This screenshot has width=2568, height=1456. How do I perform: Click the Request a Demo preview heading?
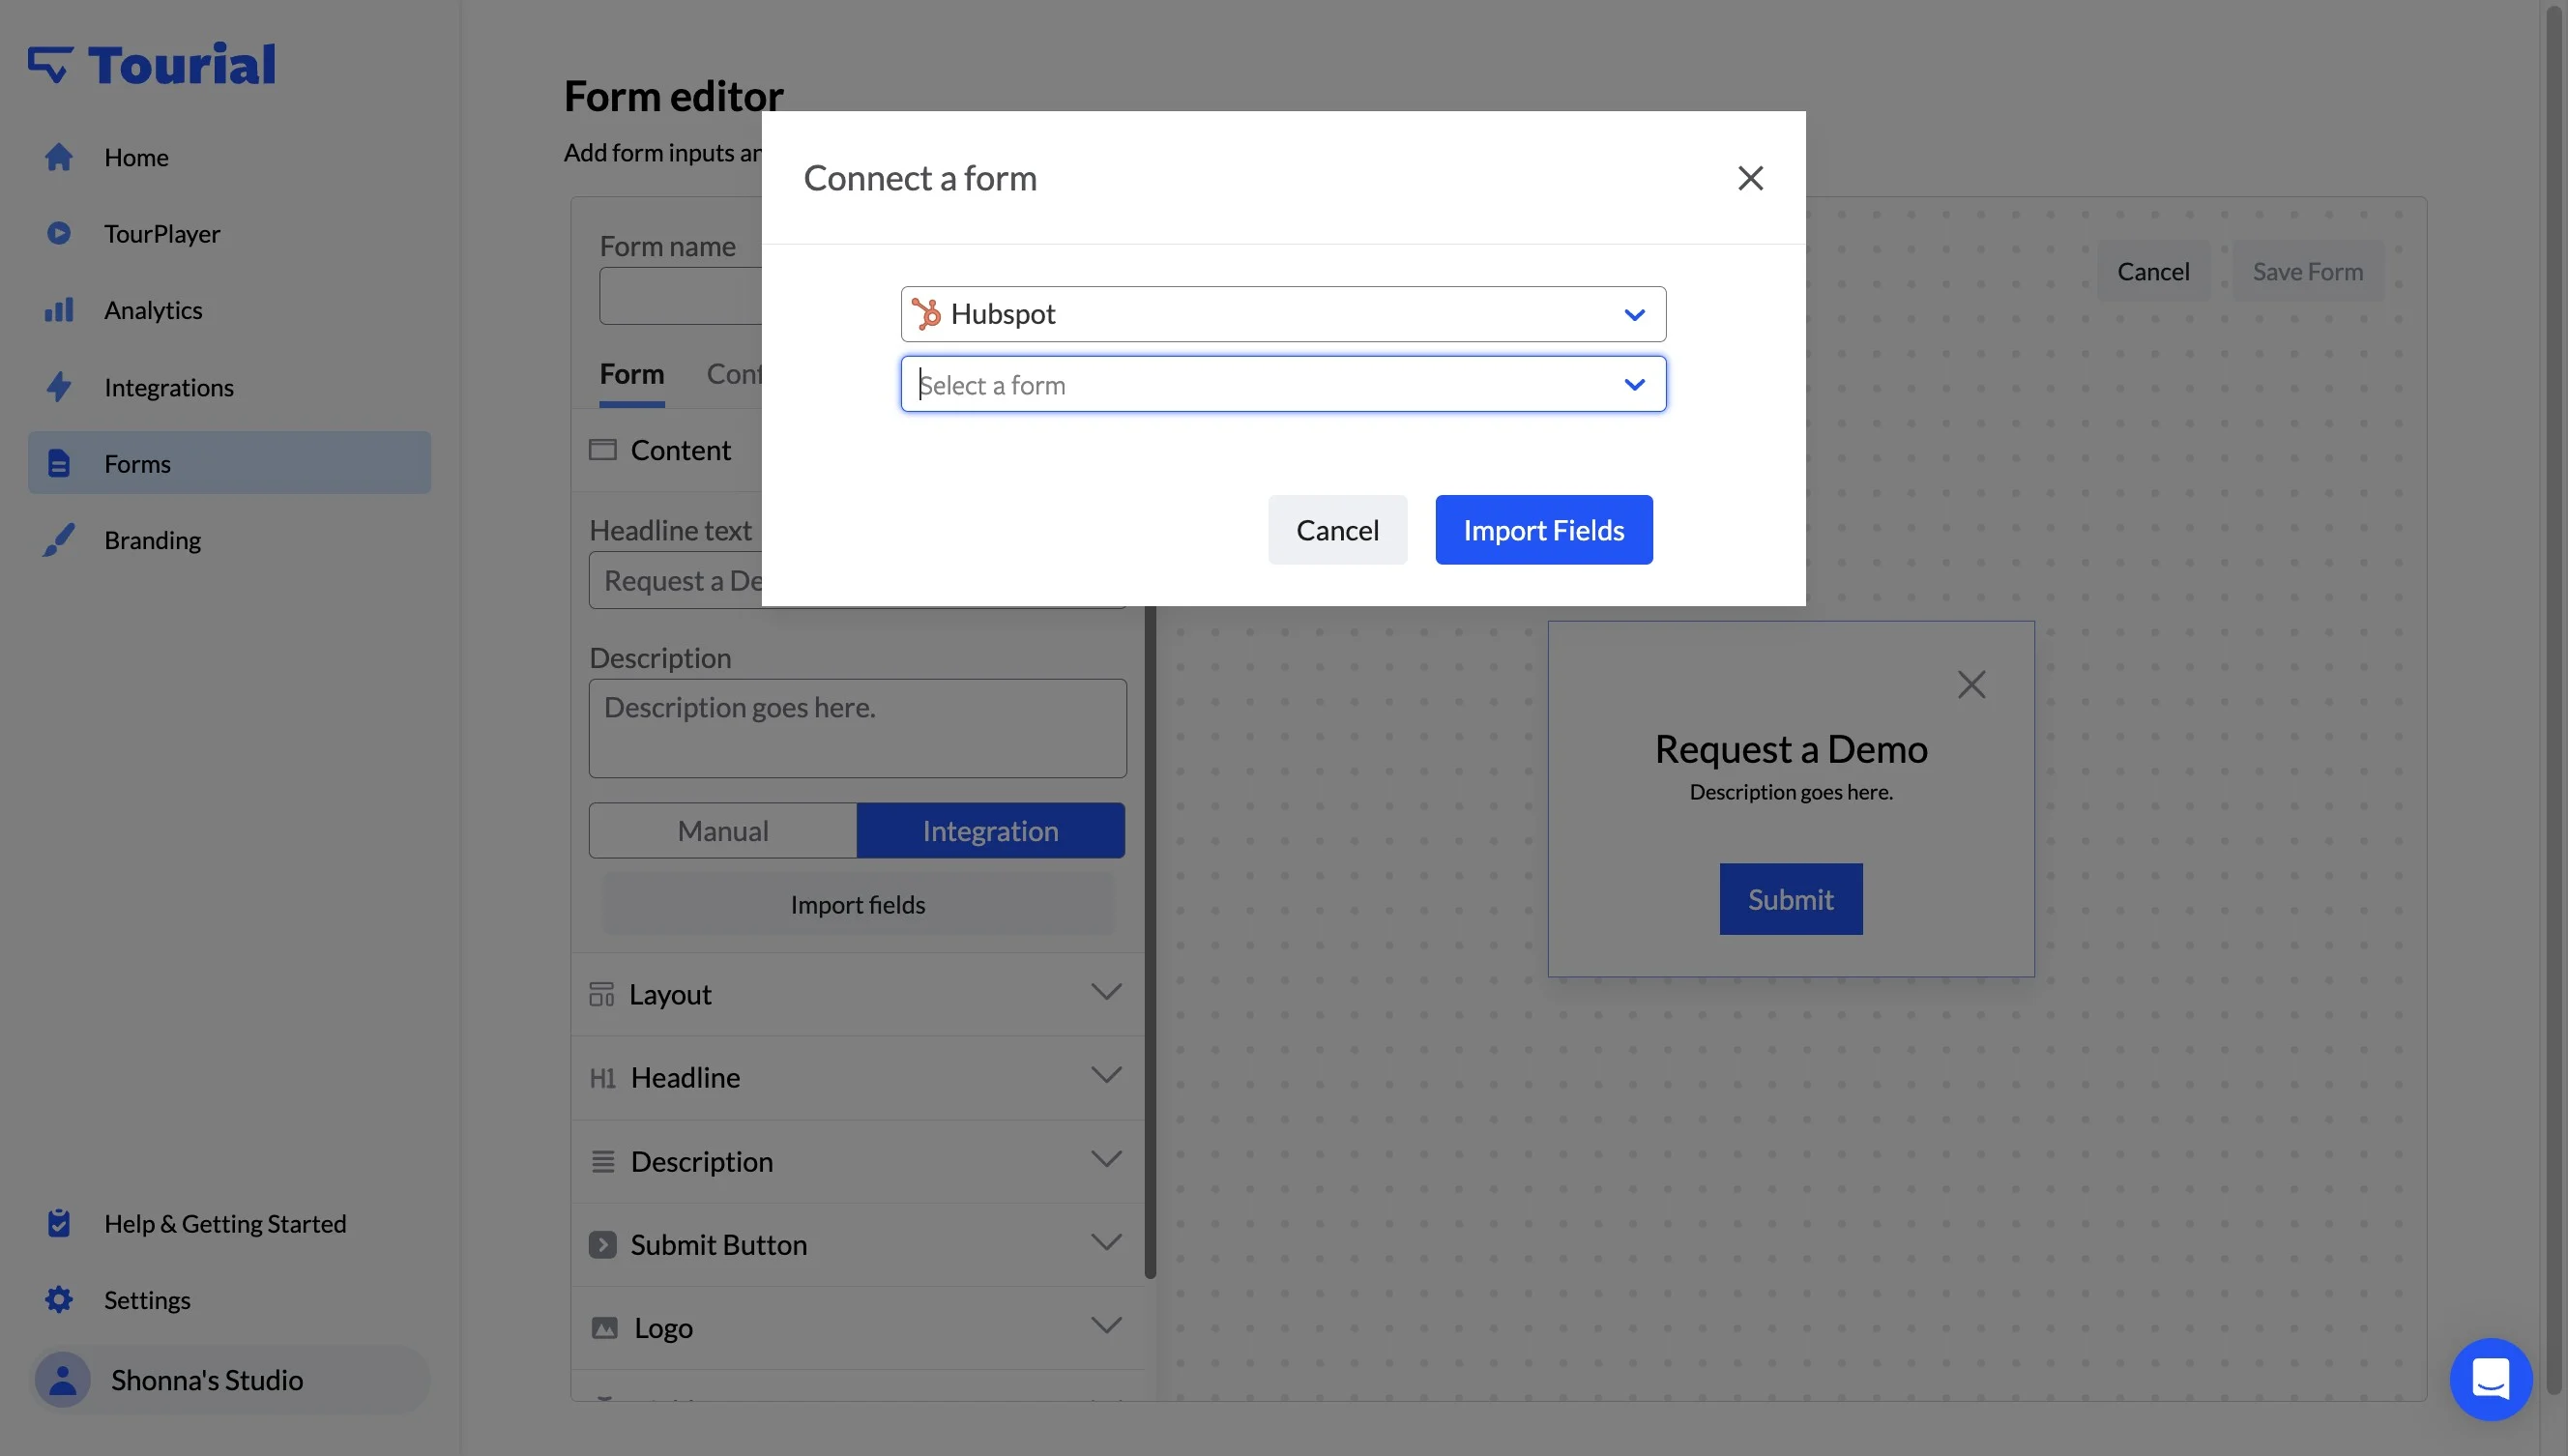click(x=1790, y=748)
